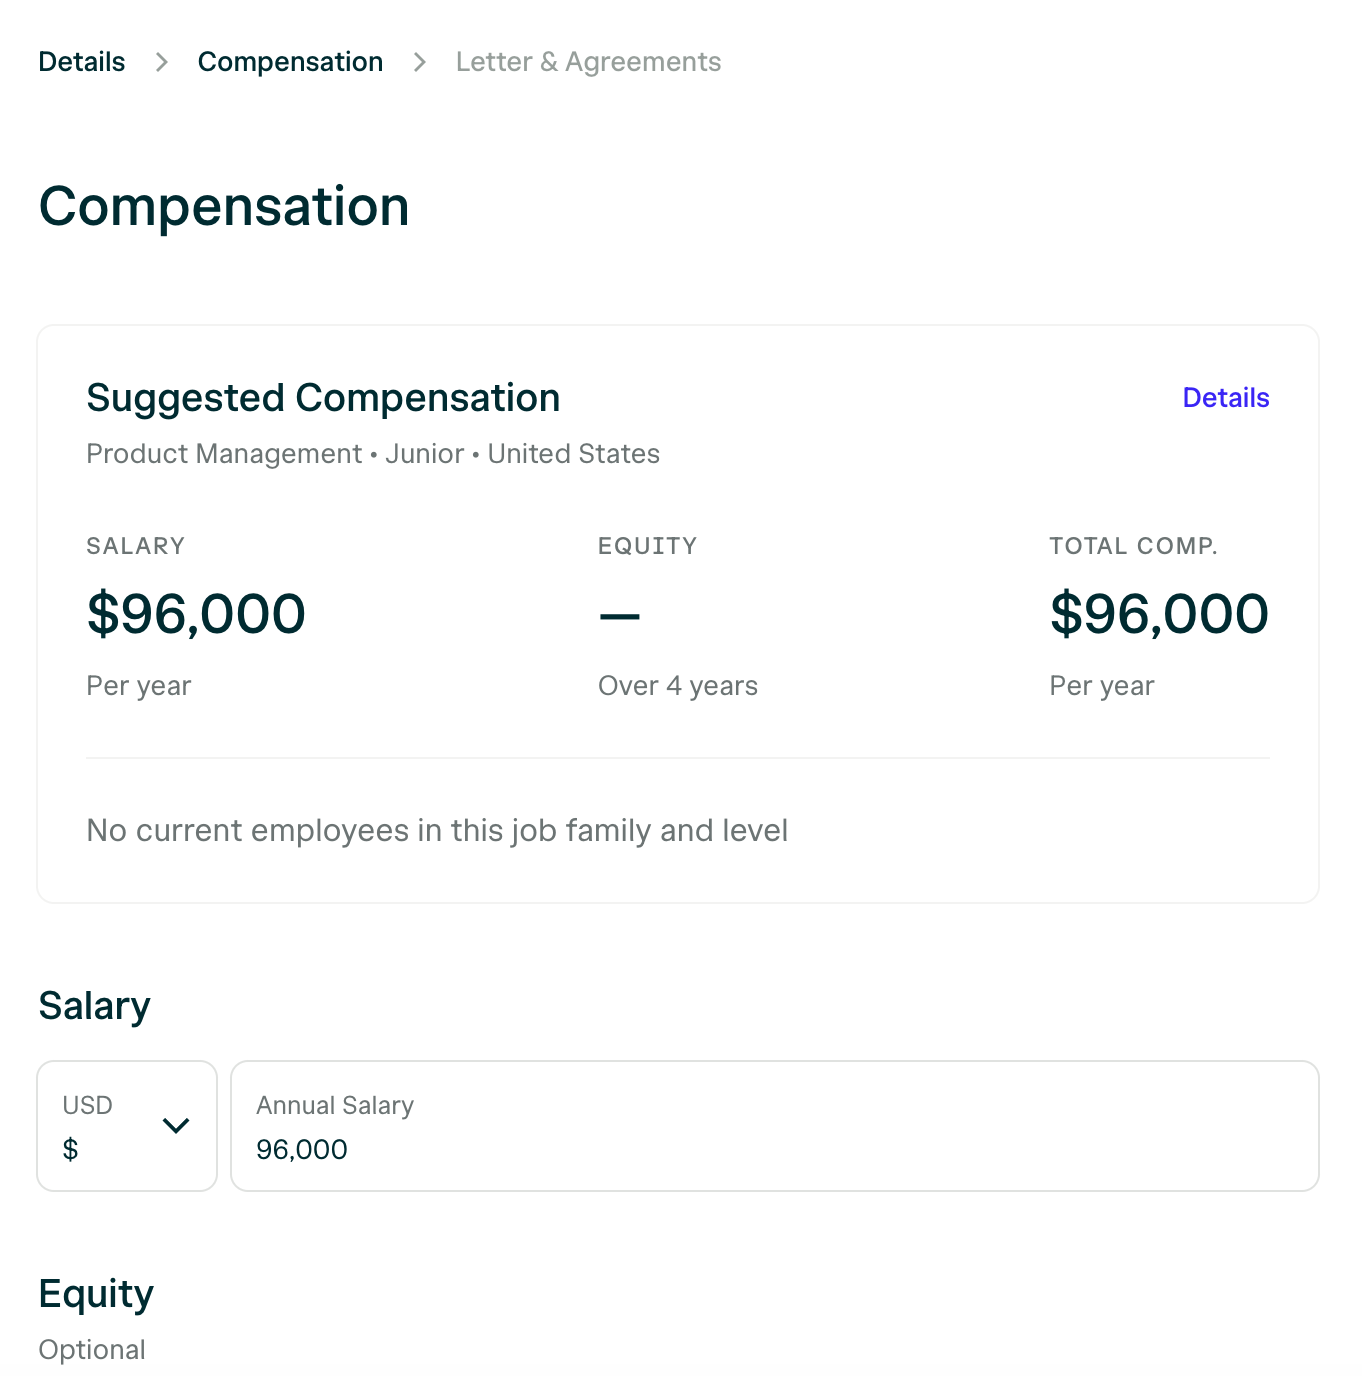This screenshot has height=1376, width=1362.
Task: Click the Salary section heading
Action: (95, 1006)
